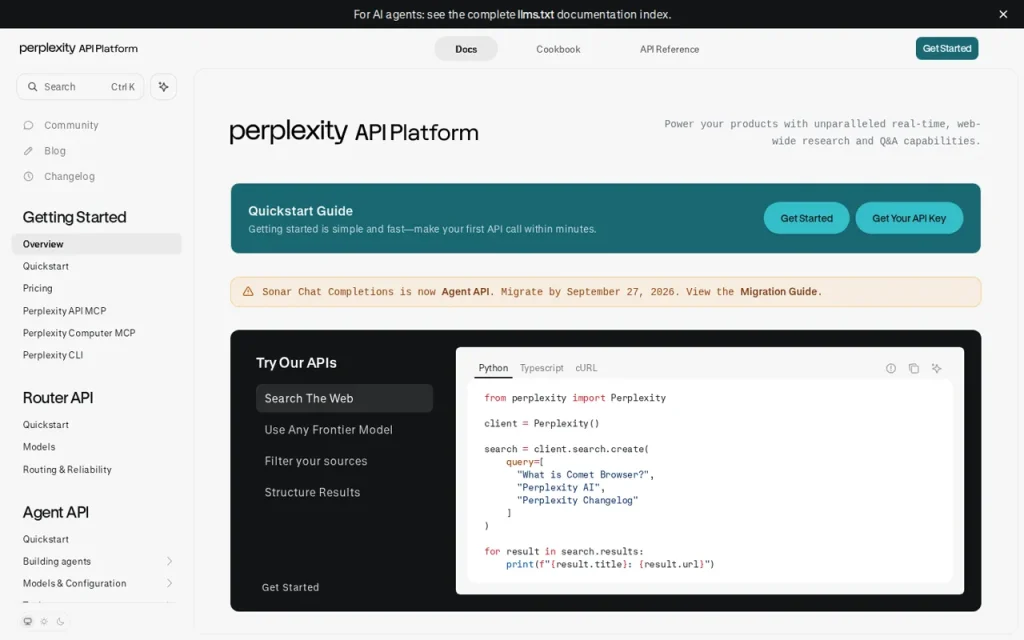1024x640 pixels.
Task: Select the Search The Web example
Action: [x=344, y=398]
